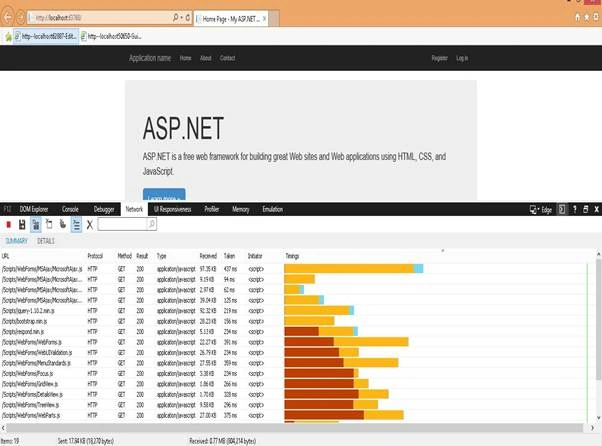The image size is (602, 446).
Task: Click the Log in link
Action: click(462, 58)
